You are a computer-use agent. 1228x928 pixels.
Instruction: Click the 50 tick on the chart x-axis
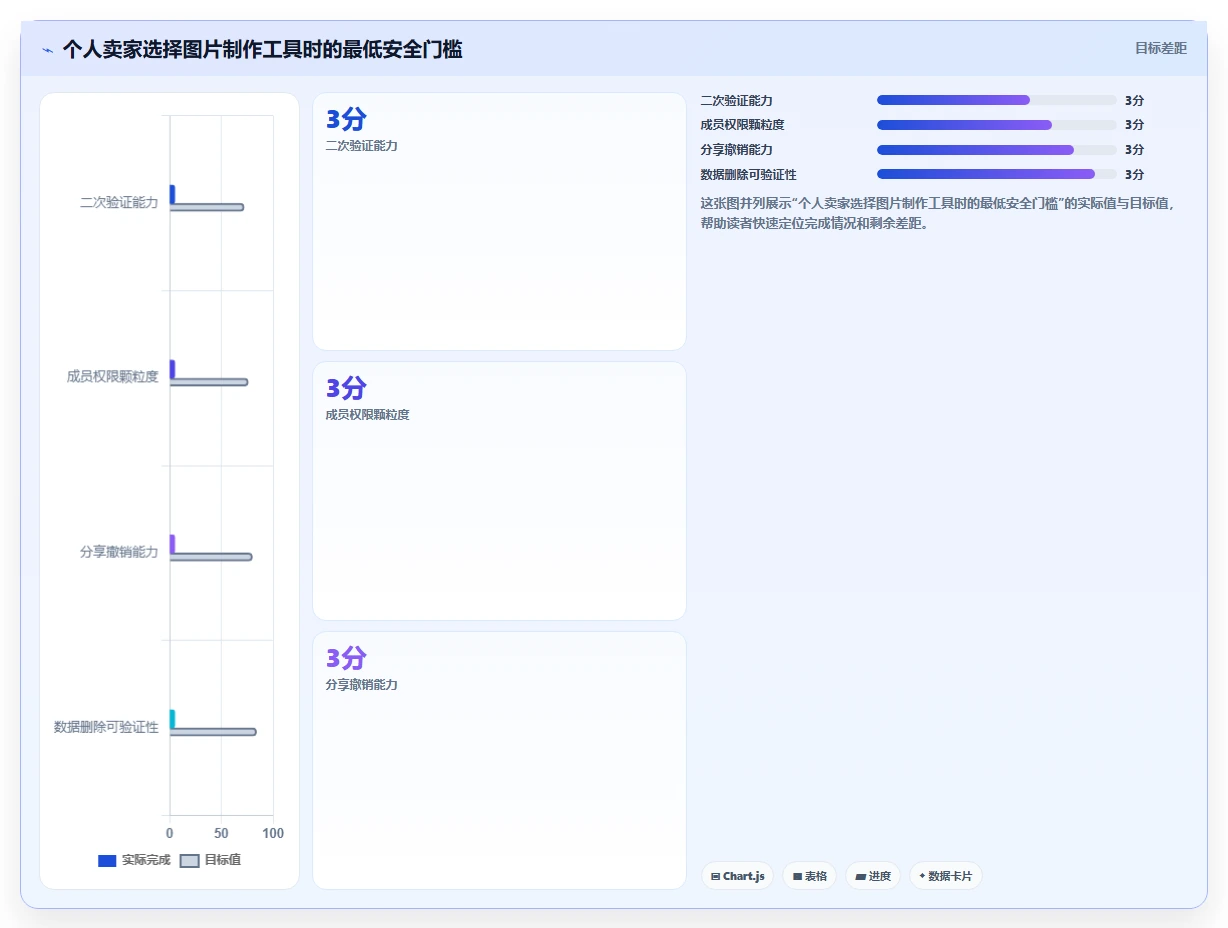point(221,833)
